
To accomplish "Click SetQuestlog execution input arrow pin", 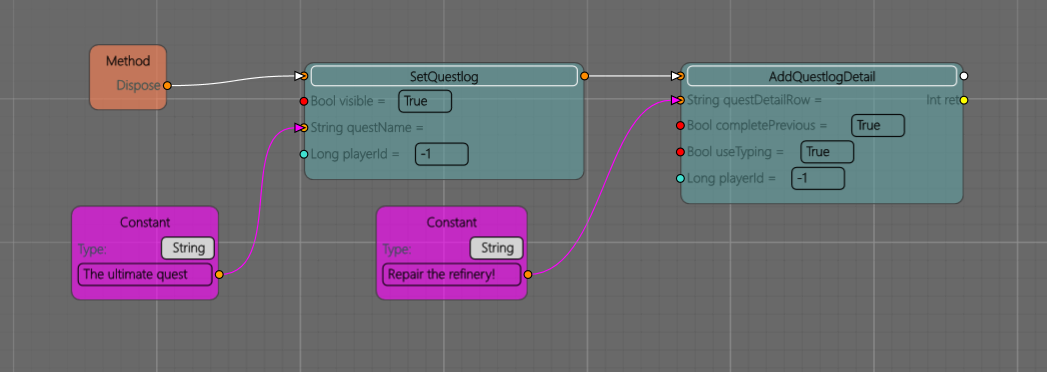I will (301, 76).
